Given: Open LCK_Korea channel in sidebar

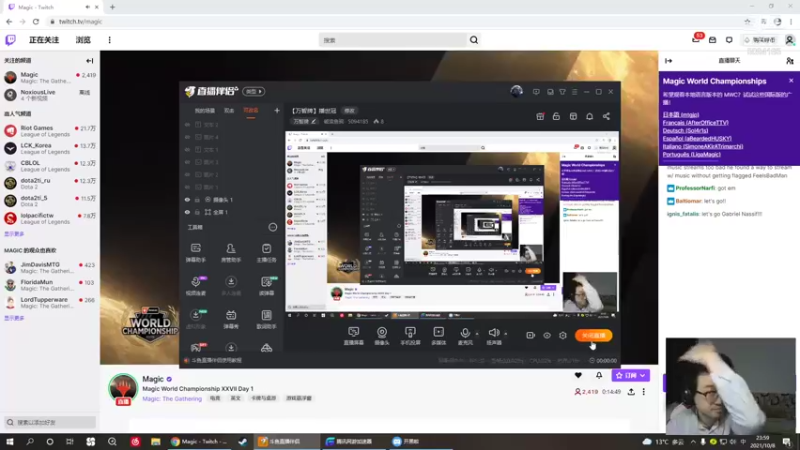Looking at the screenshot, I should [49, 148].
